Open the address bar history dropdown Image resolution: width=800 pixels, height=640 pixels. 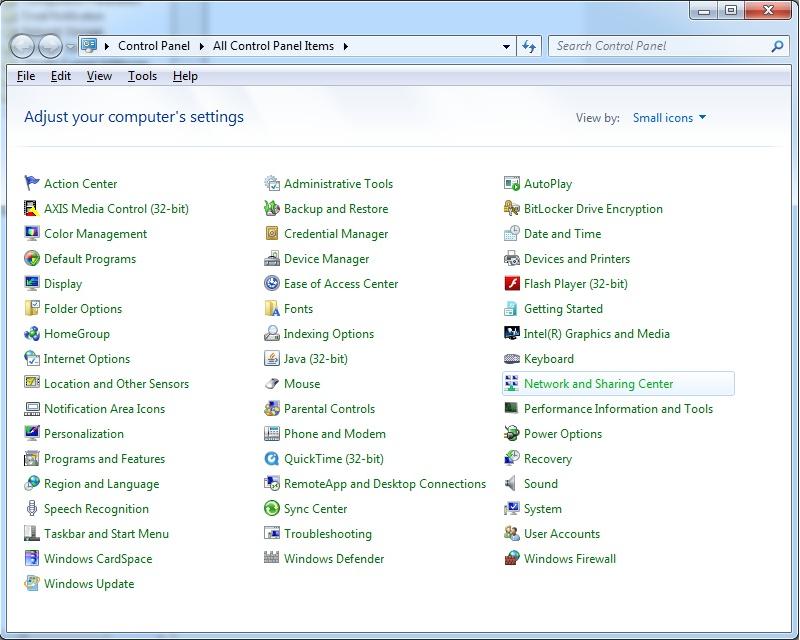coord(506,45)
